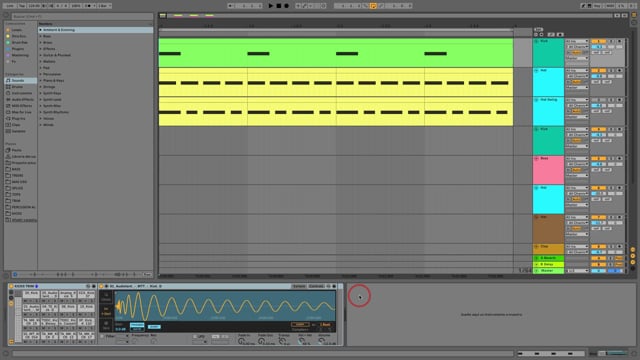640x360 pixels.
Task: Open the Max for Live category
Action: point(21,112)
